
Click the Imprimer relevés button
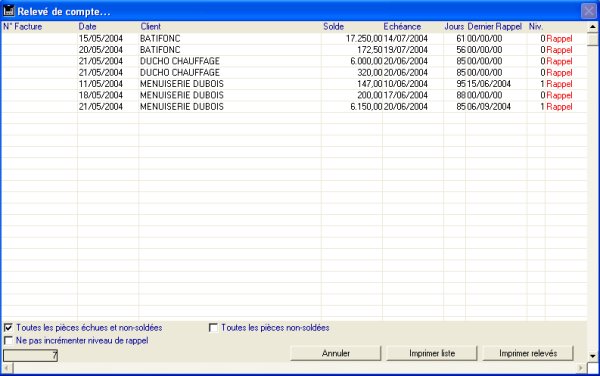point(528,353)
